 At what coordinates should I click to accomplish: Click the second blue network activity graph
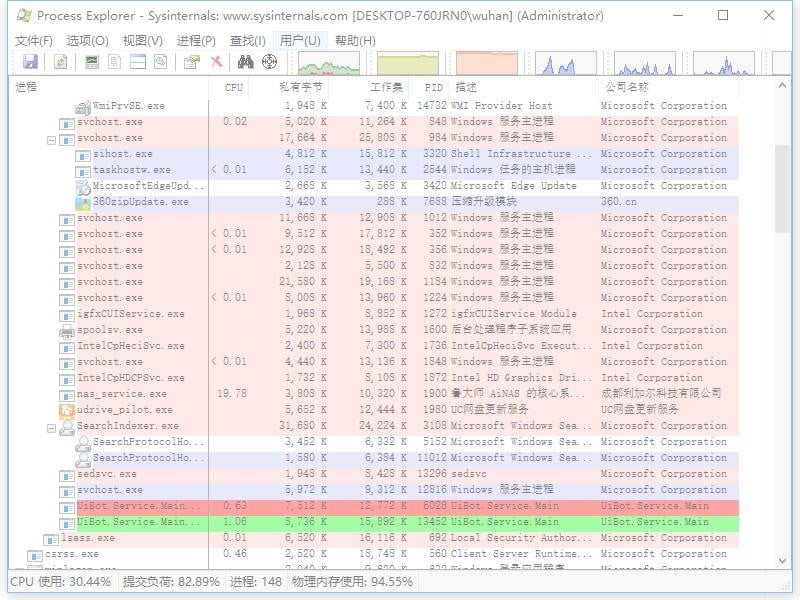(x=645, y=63)
